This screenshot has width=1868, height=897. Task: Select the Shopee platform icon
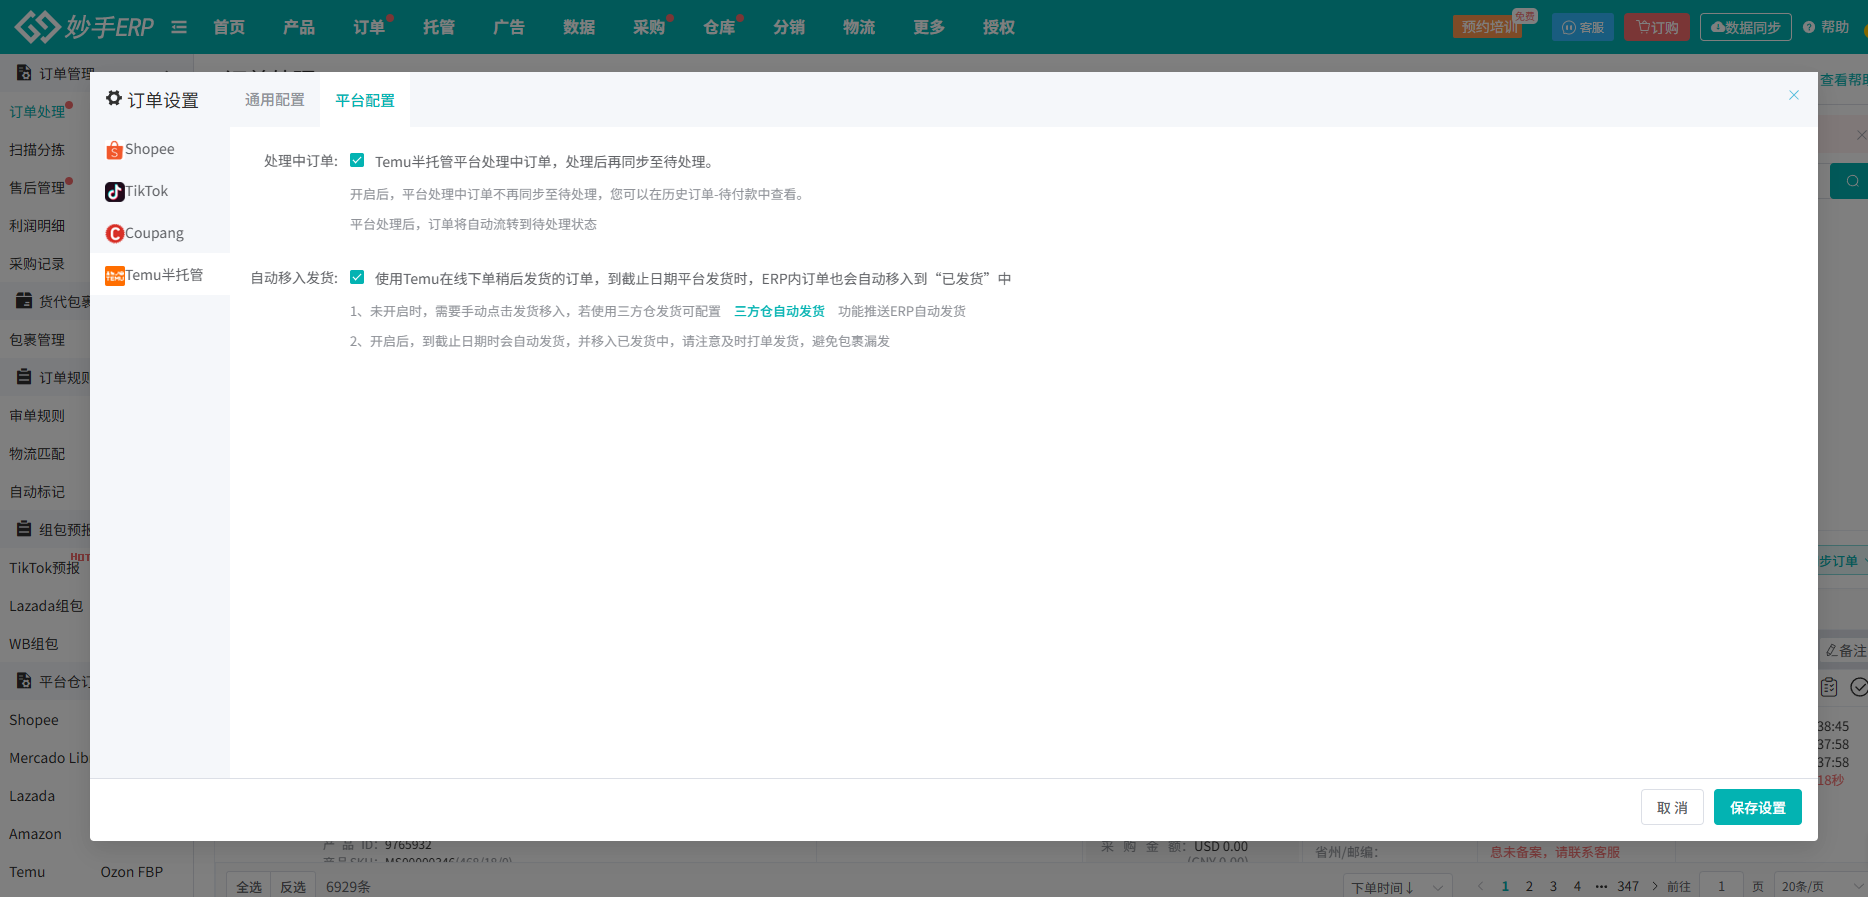(115, 150)
